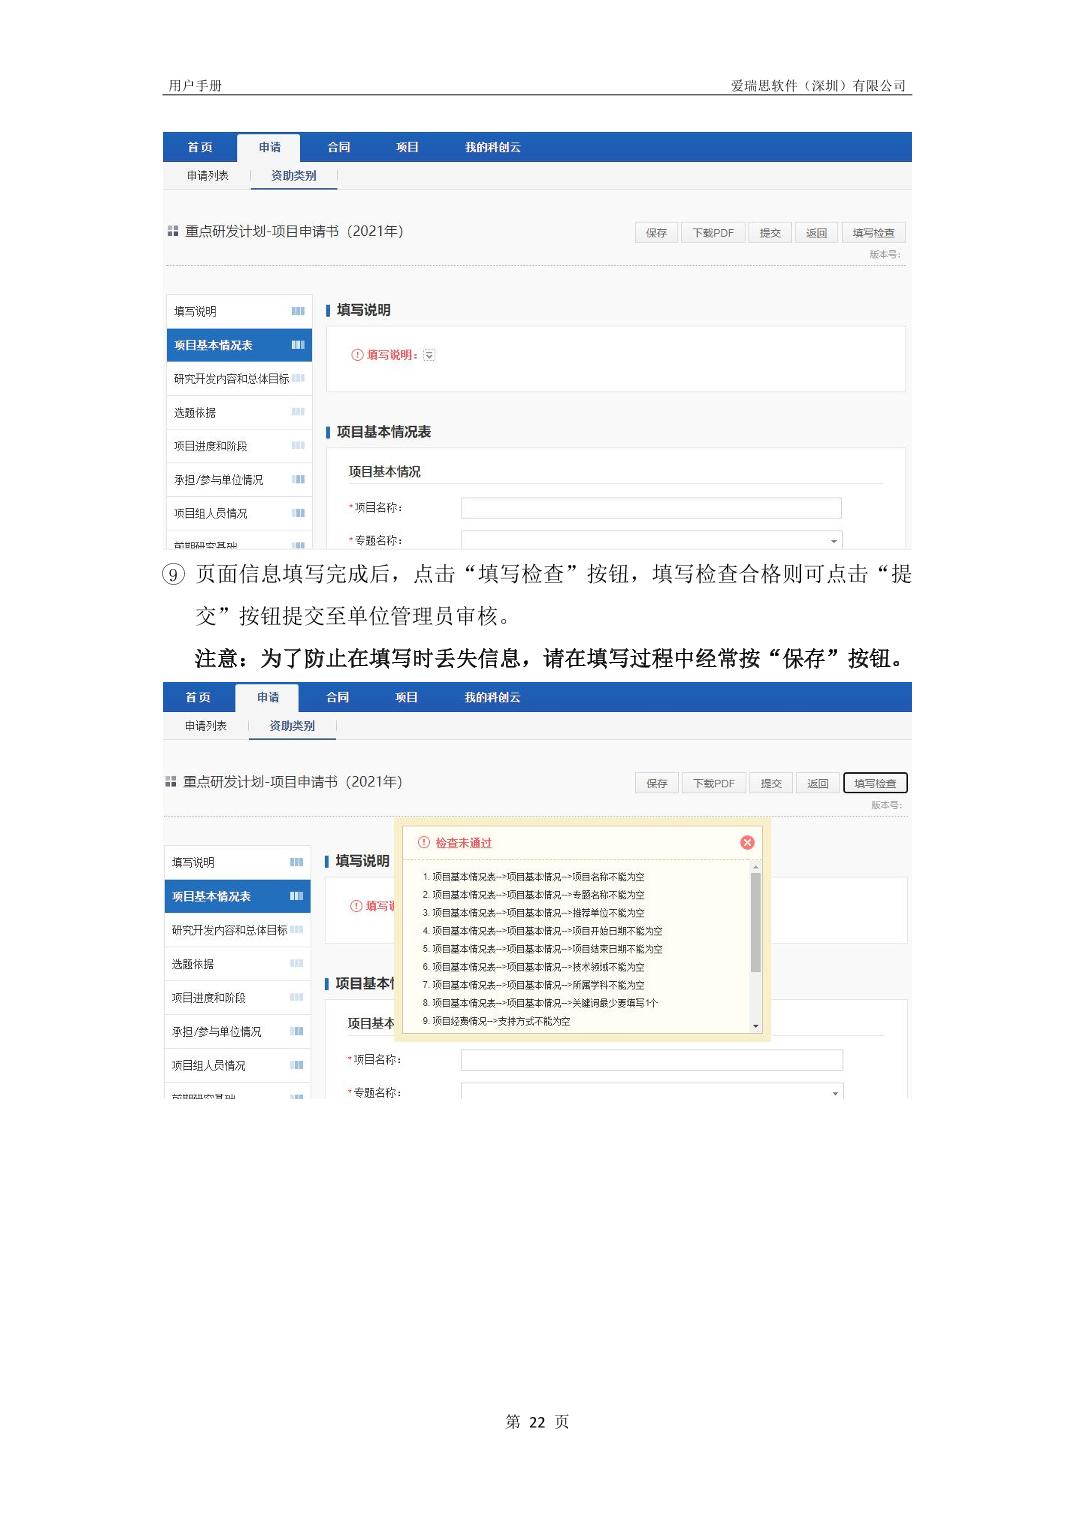
Task: Click the bar icon beside 项目进度和阶段 in lower sidebar
Action: [x=297, y=997]
